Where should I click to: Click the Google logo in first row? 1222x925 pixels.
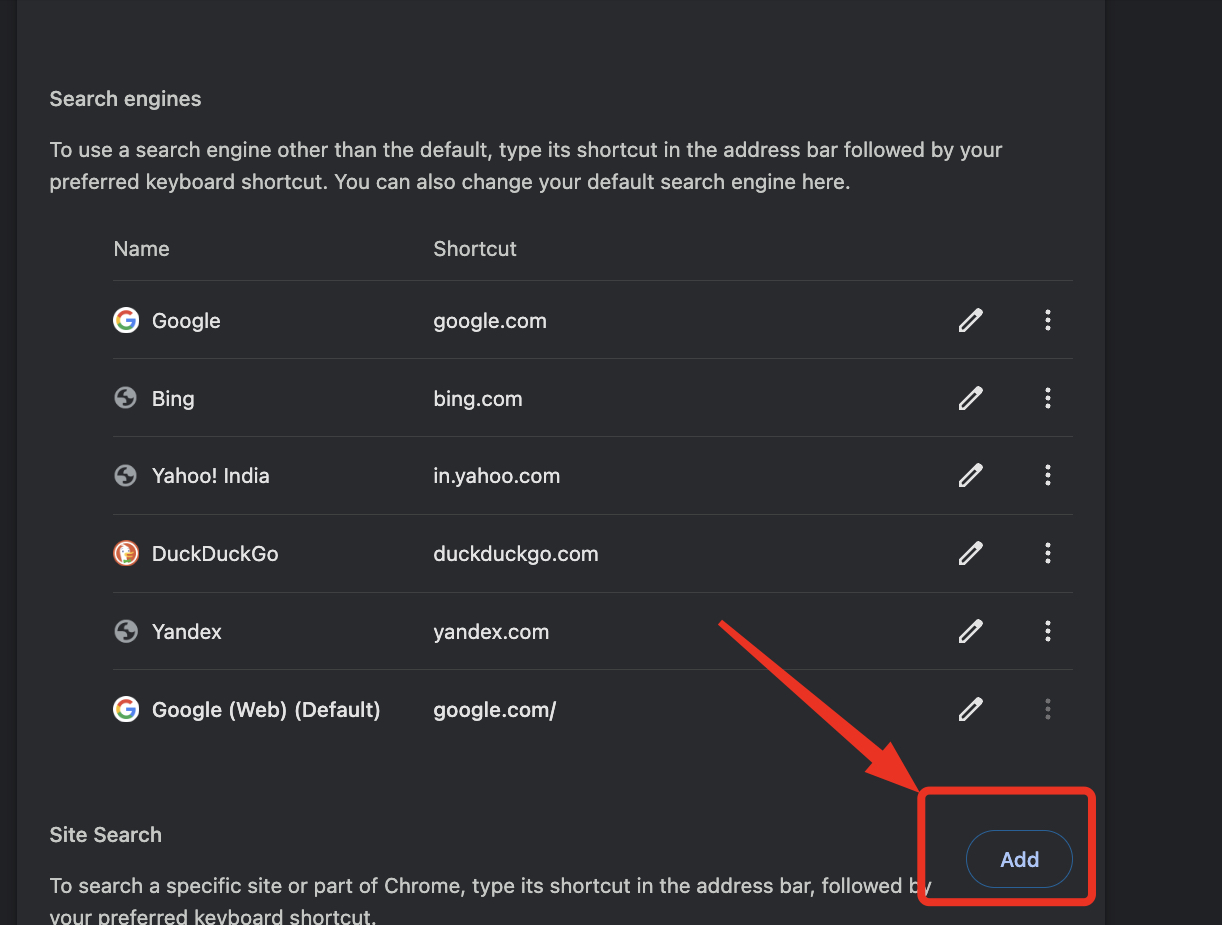pyautogui.click(x=126, y=320)
